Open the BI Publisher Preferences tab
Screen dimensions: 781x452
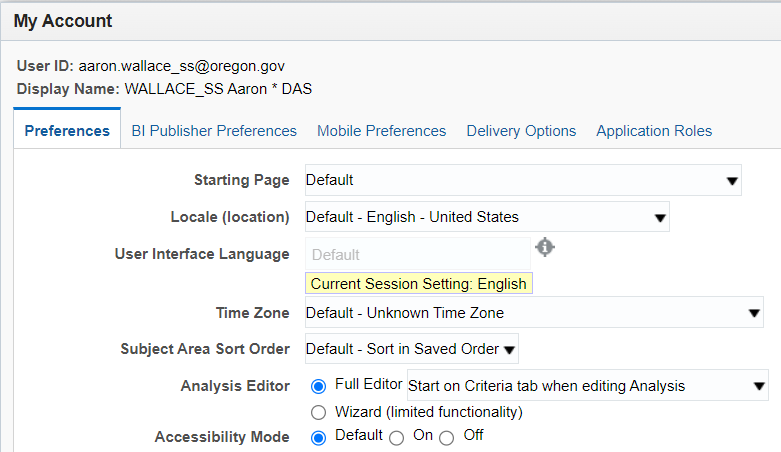(x=214, y=131)
